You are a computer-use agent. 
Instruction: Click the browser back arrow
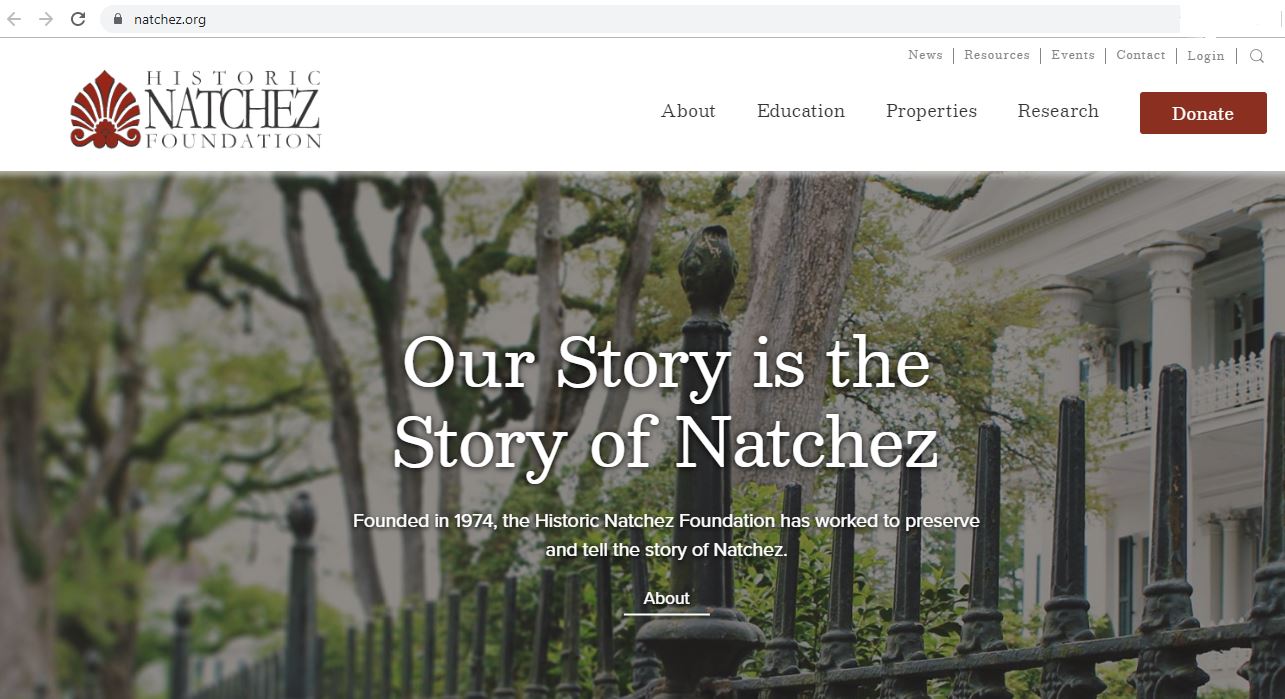tap(14, 19)
